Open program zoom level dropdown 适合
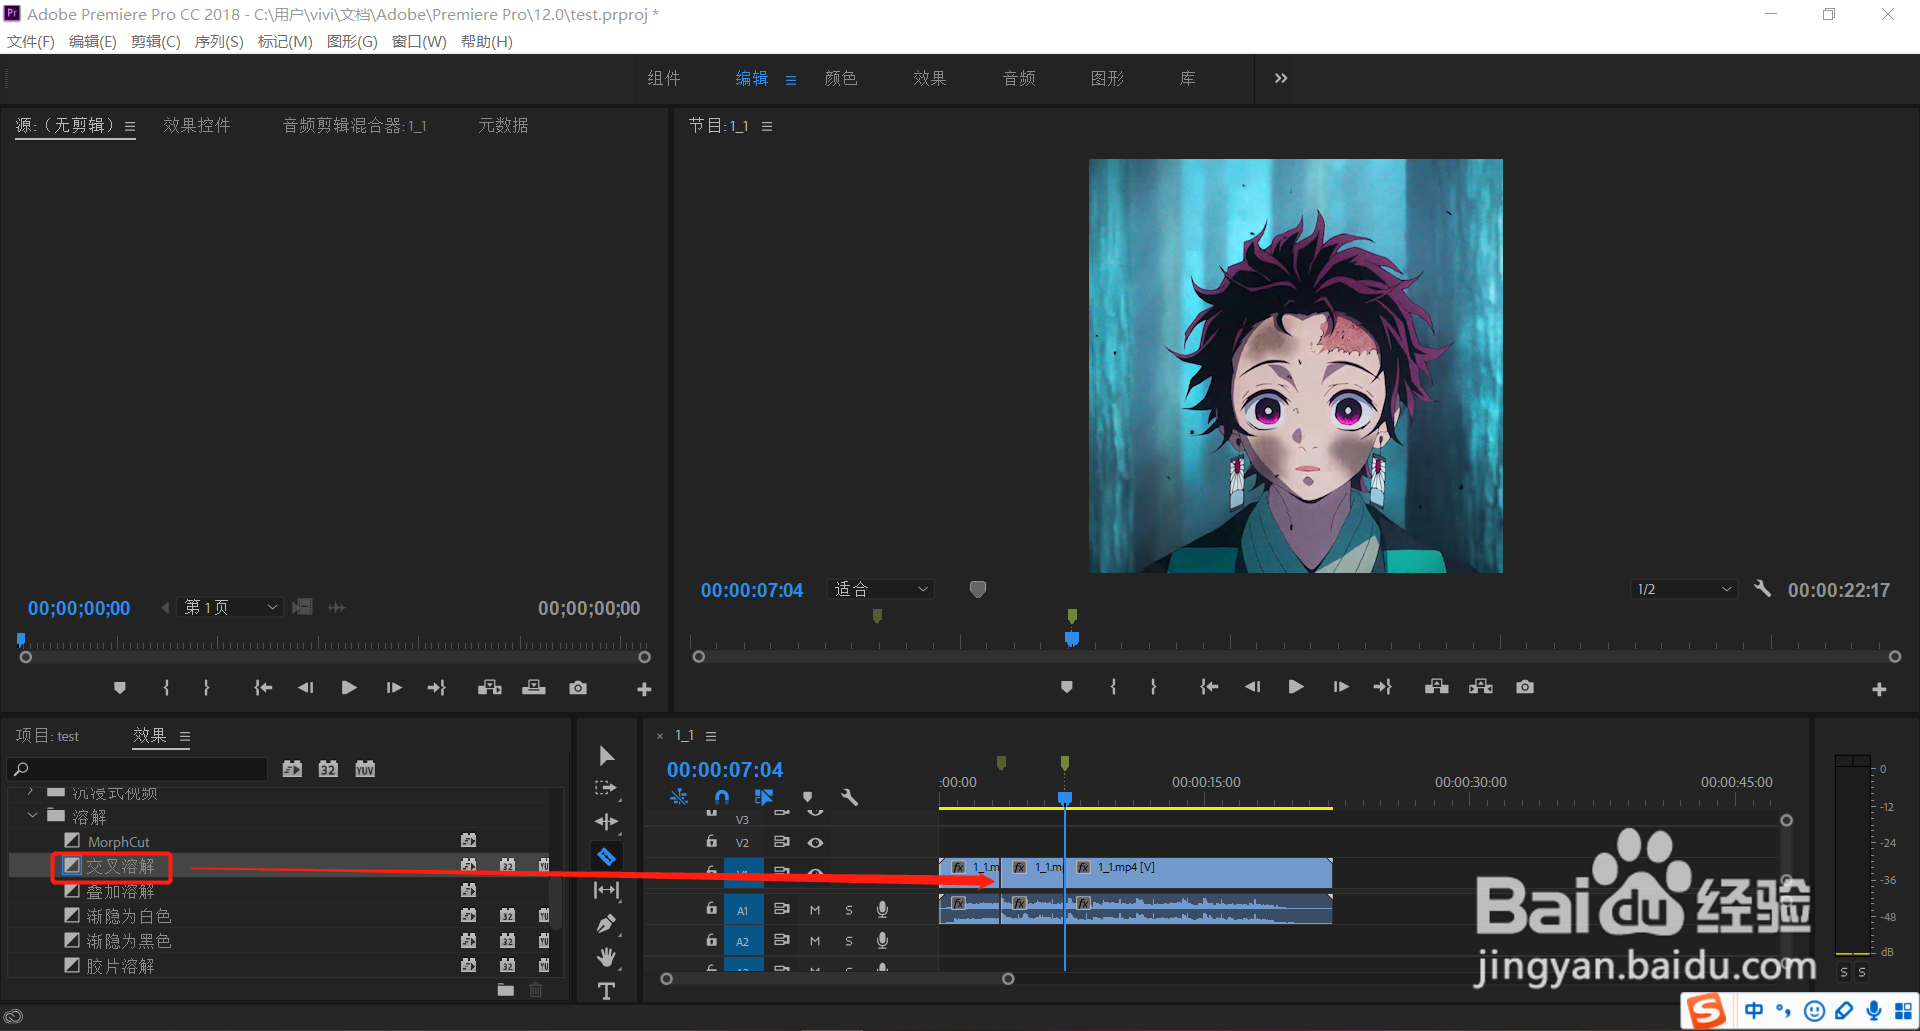This screenshot has width=1920, height=1031. 881,589
